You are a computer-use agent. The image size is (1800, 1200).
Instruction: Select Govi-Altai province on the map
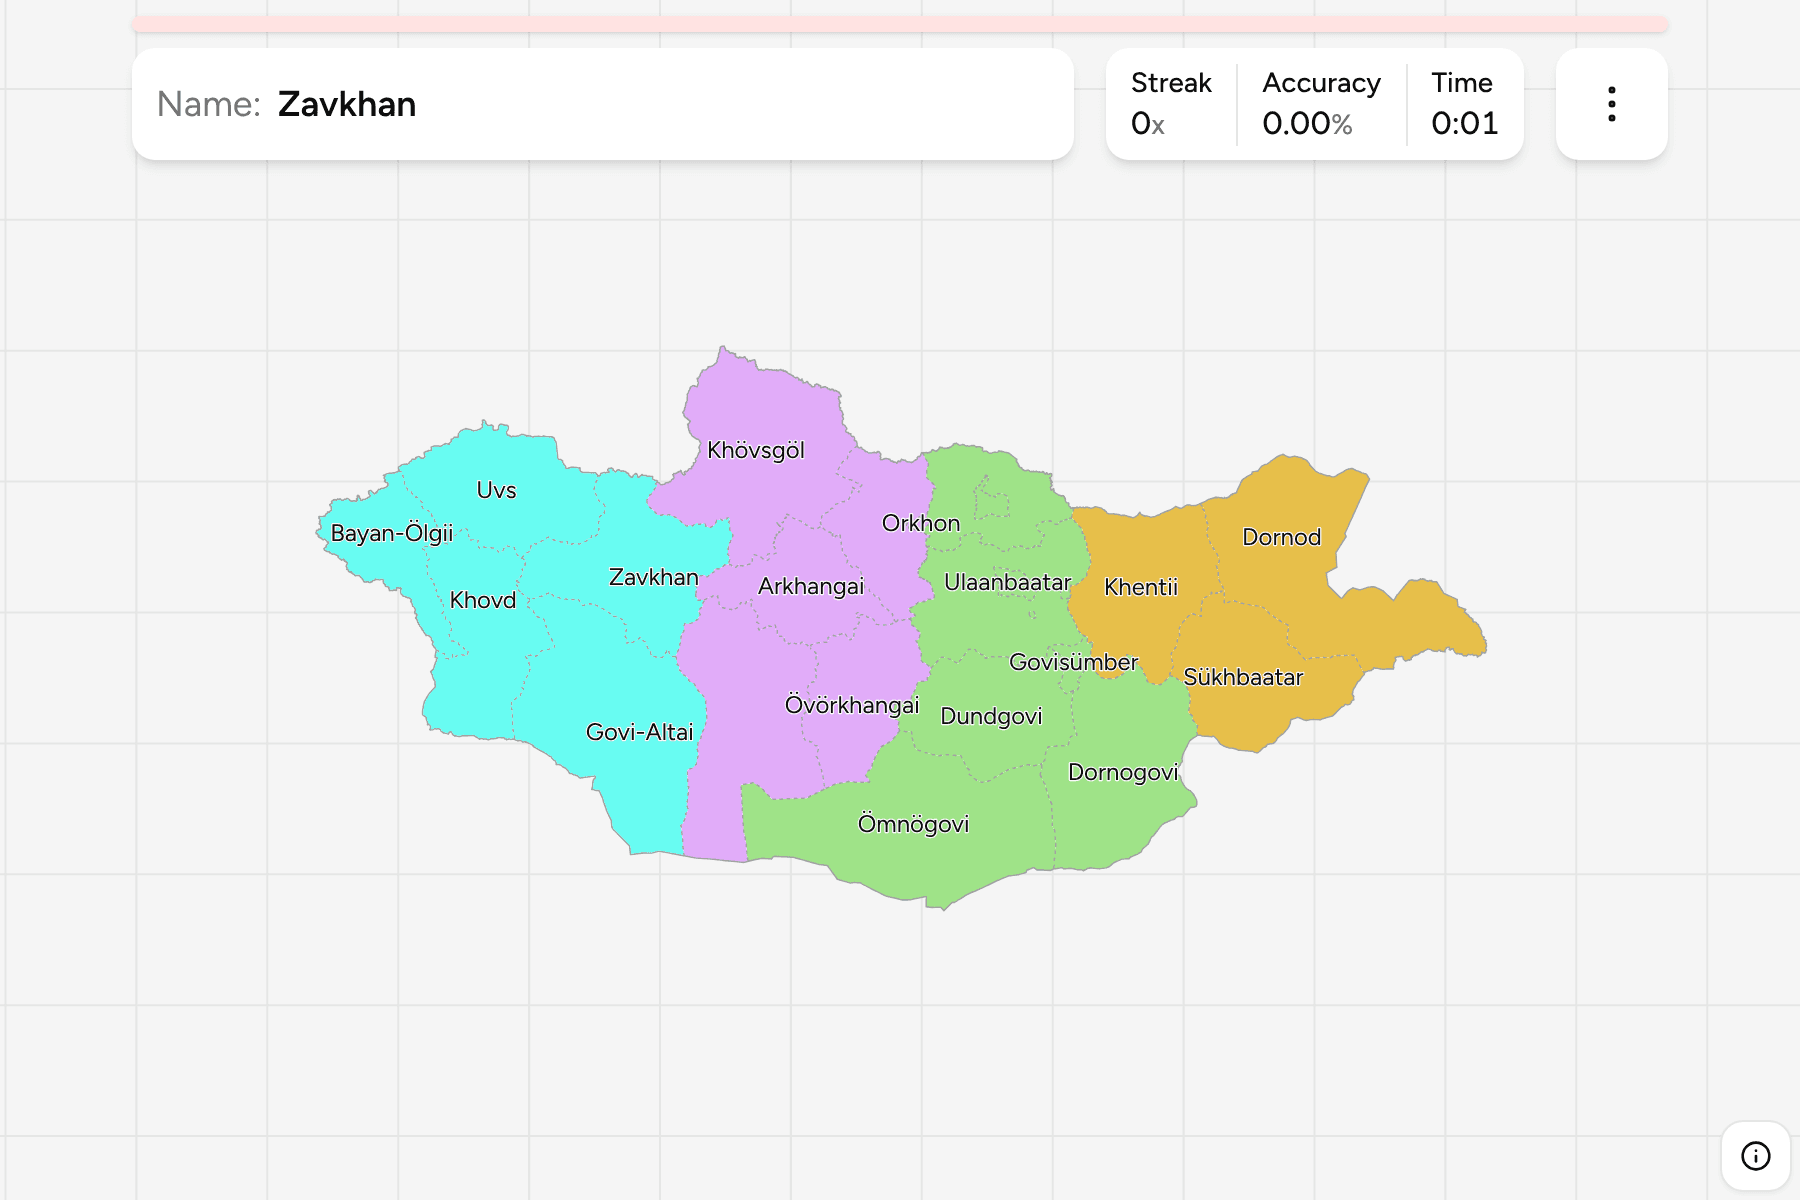[639, 732]
